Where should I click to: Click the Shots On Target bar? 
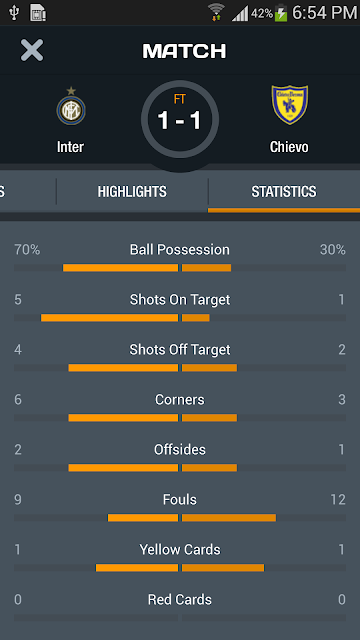coord(180,318)
